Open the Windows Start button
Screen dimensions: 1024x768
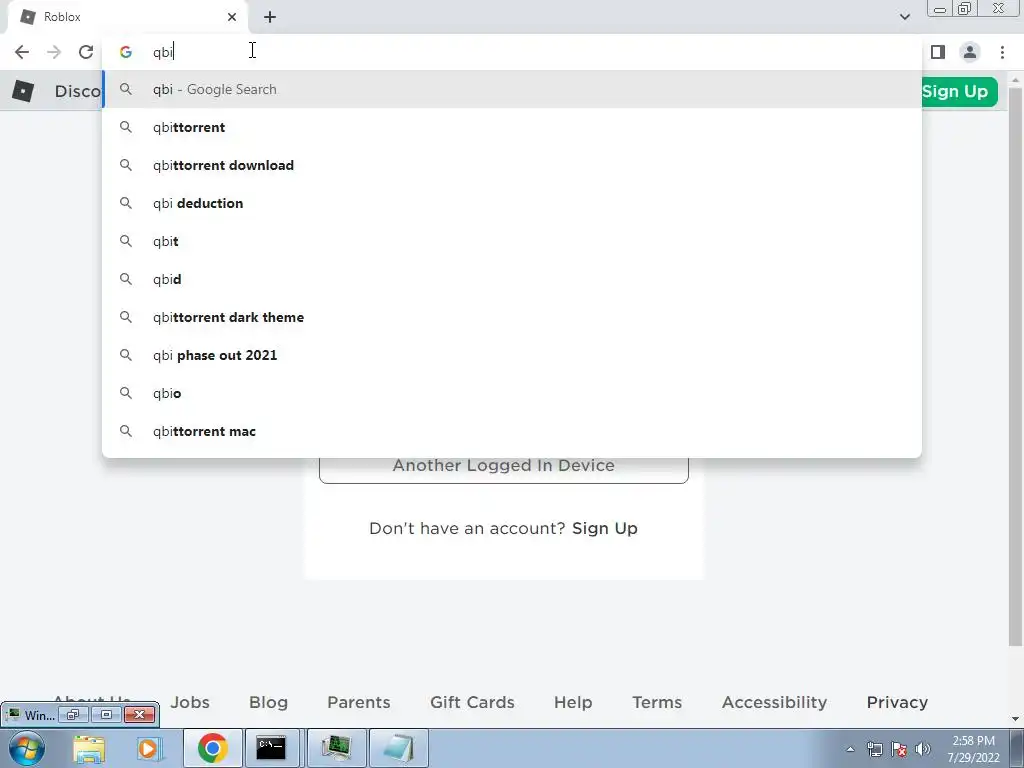27,748
